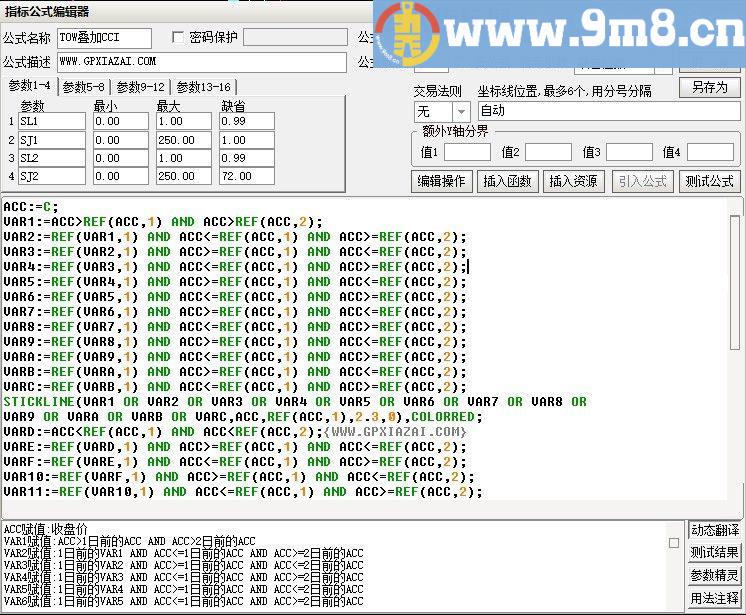Click the disabled password field
The width and height of the screenshot is (746, 615).
tap(295, 37)
